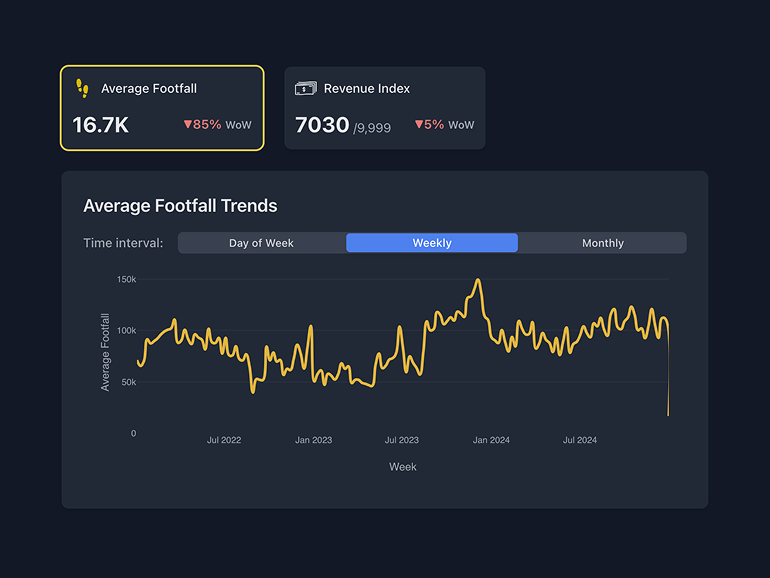The image size is (770, 578).
Task: Click the Average Footfall Trends heading
Action: [180, 206]
